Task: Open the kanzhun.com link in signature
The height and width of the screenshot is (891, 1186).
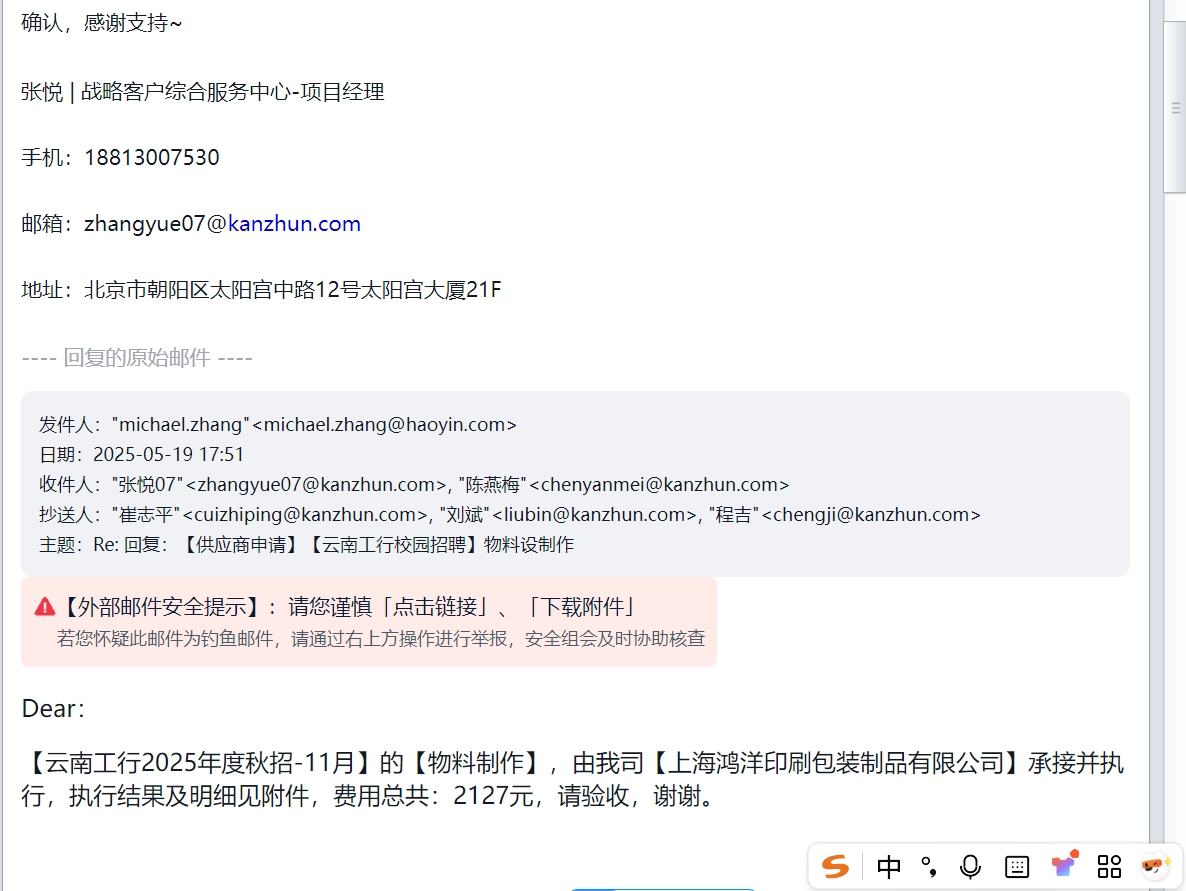Action: coord(294,224)
